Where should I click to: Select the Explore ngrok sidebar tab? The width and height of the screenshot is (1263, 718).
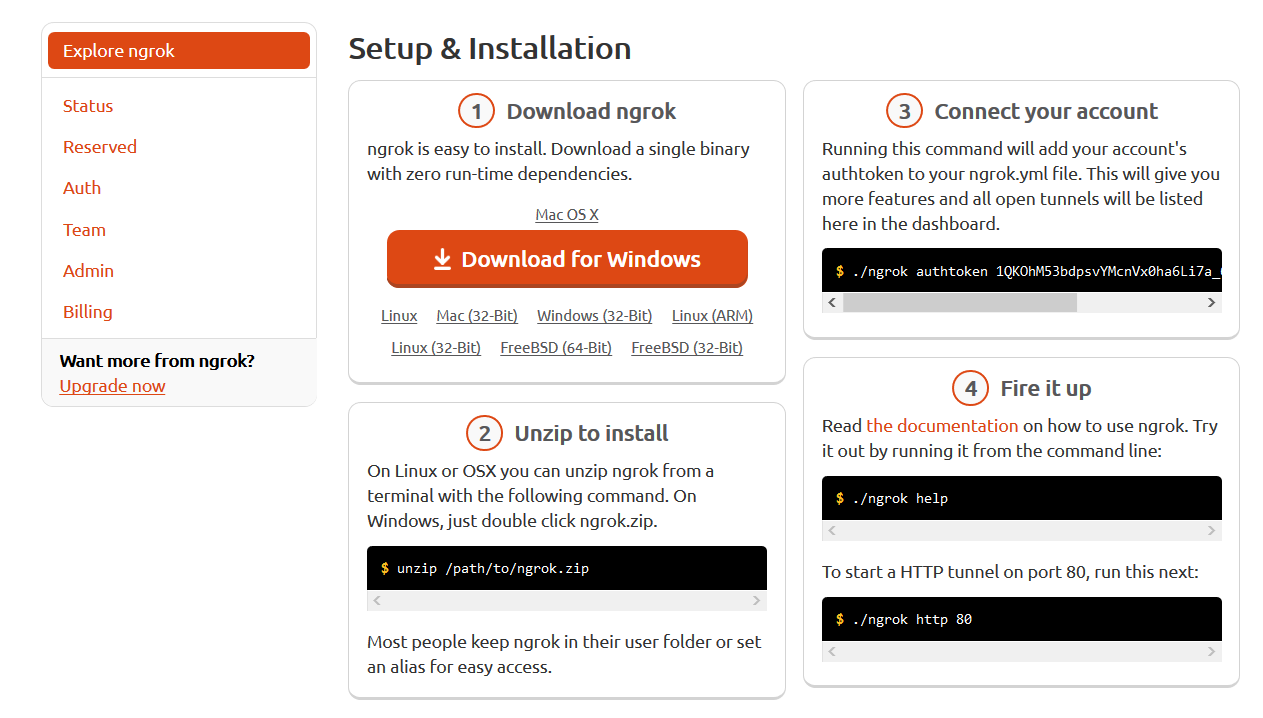pos(117,50)
